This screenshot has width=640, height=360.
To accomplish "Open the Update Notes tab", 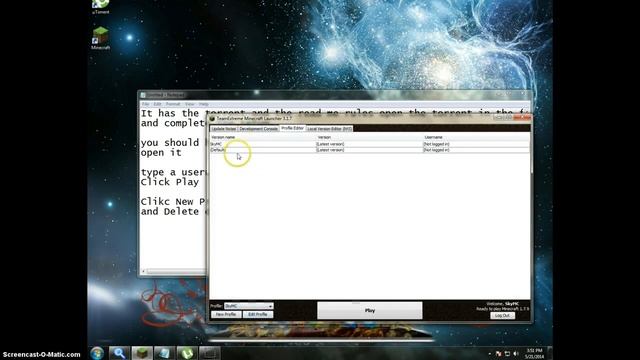I will click(224, 129).
